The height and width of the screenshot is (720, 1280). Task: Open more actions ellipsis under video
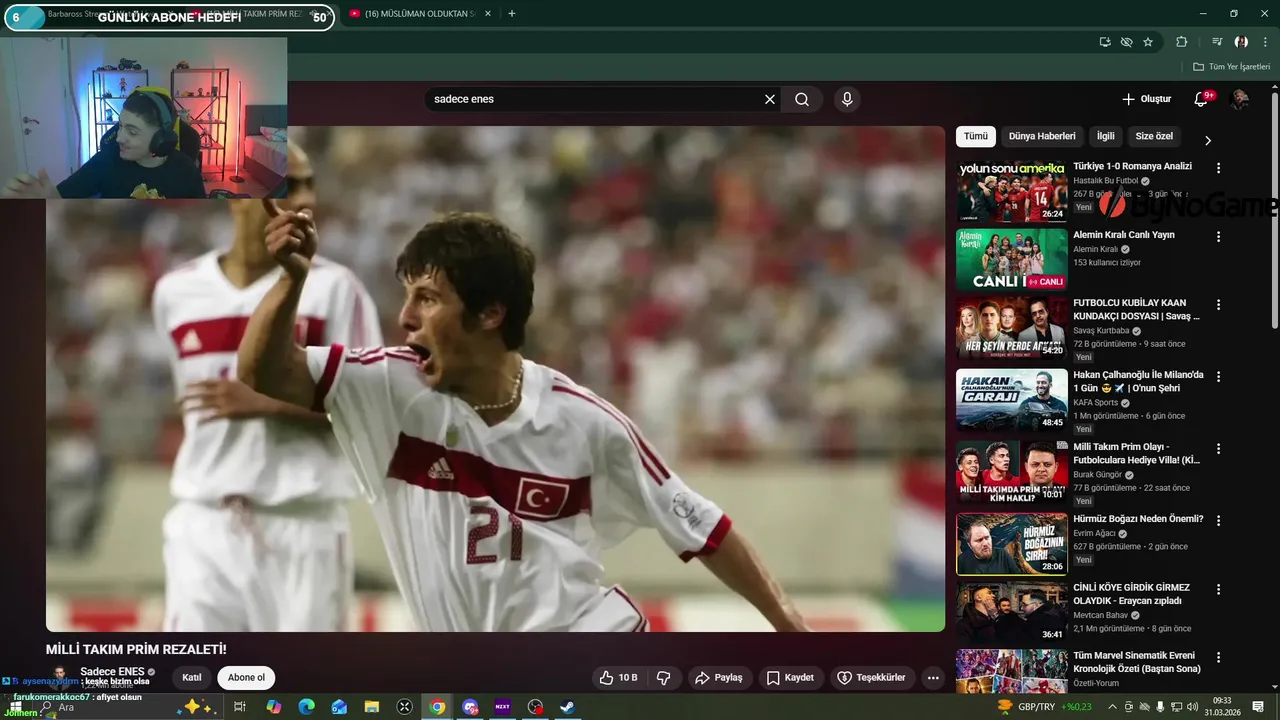click(933, 678)
